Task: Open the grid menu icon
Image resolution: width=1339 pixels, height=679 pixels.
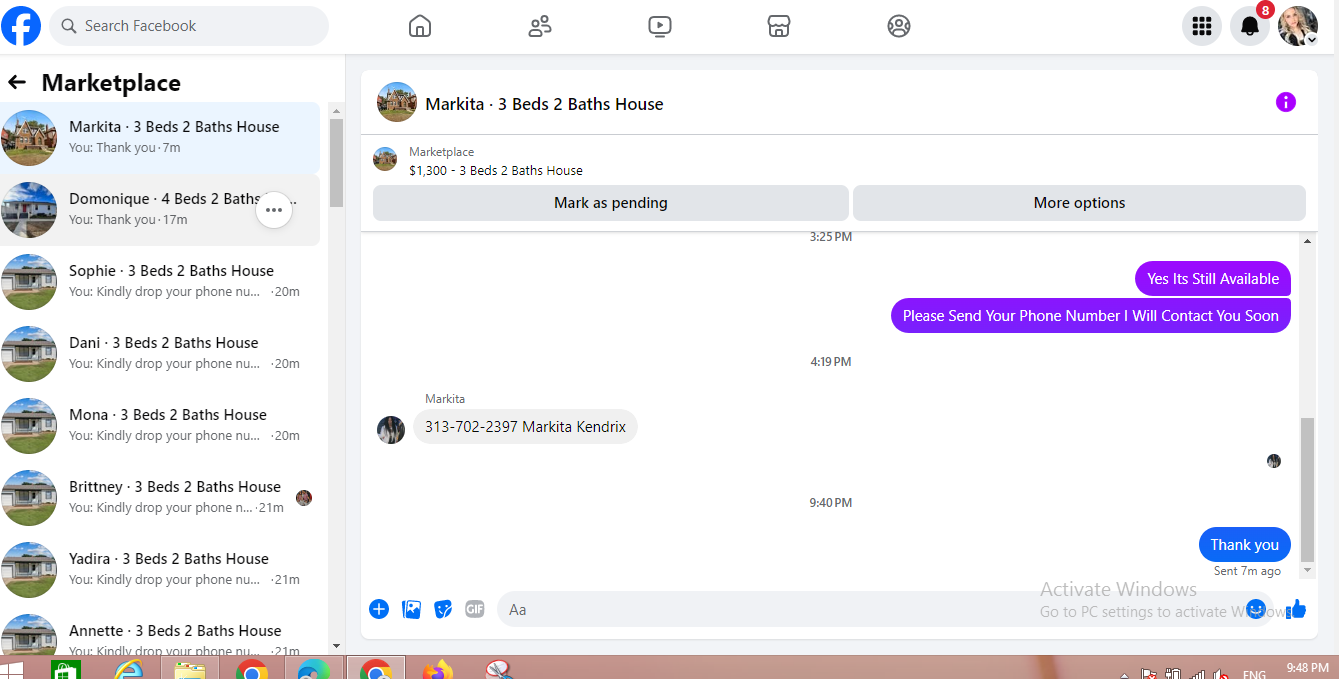Action: (x=1202, y=26)
